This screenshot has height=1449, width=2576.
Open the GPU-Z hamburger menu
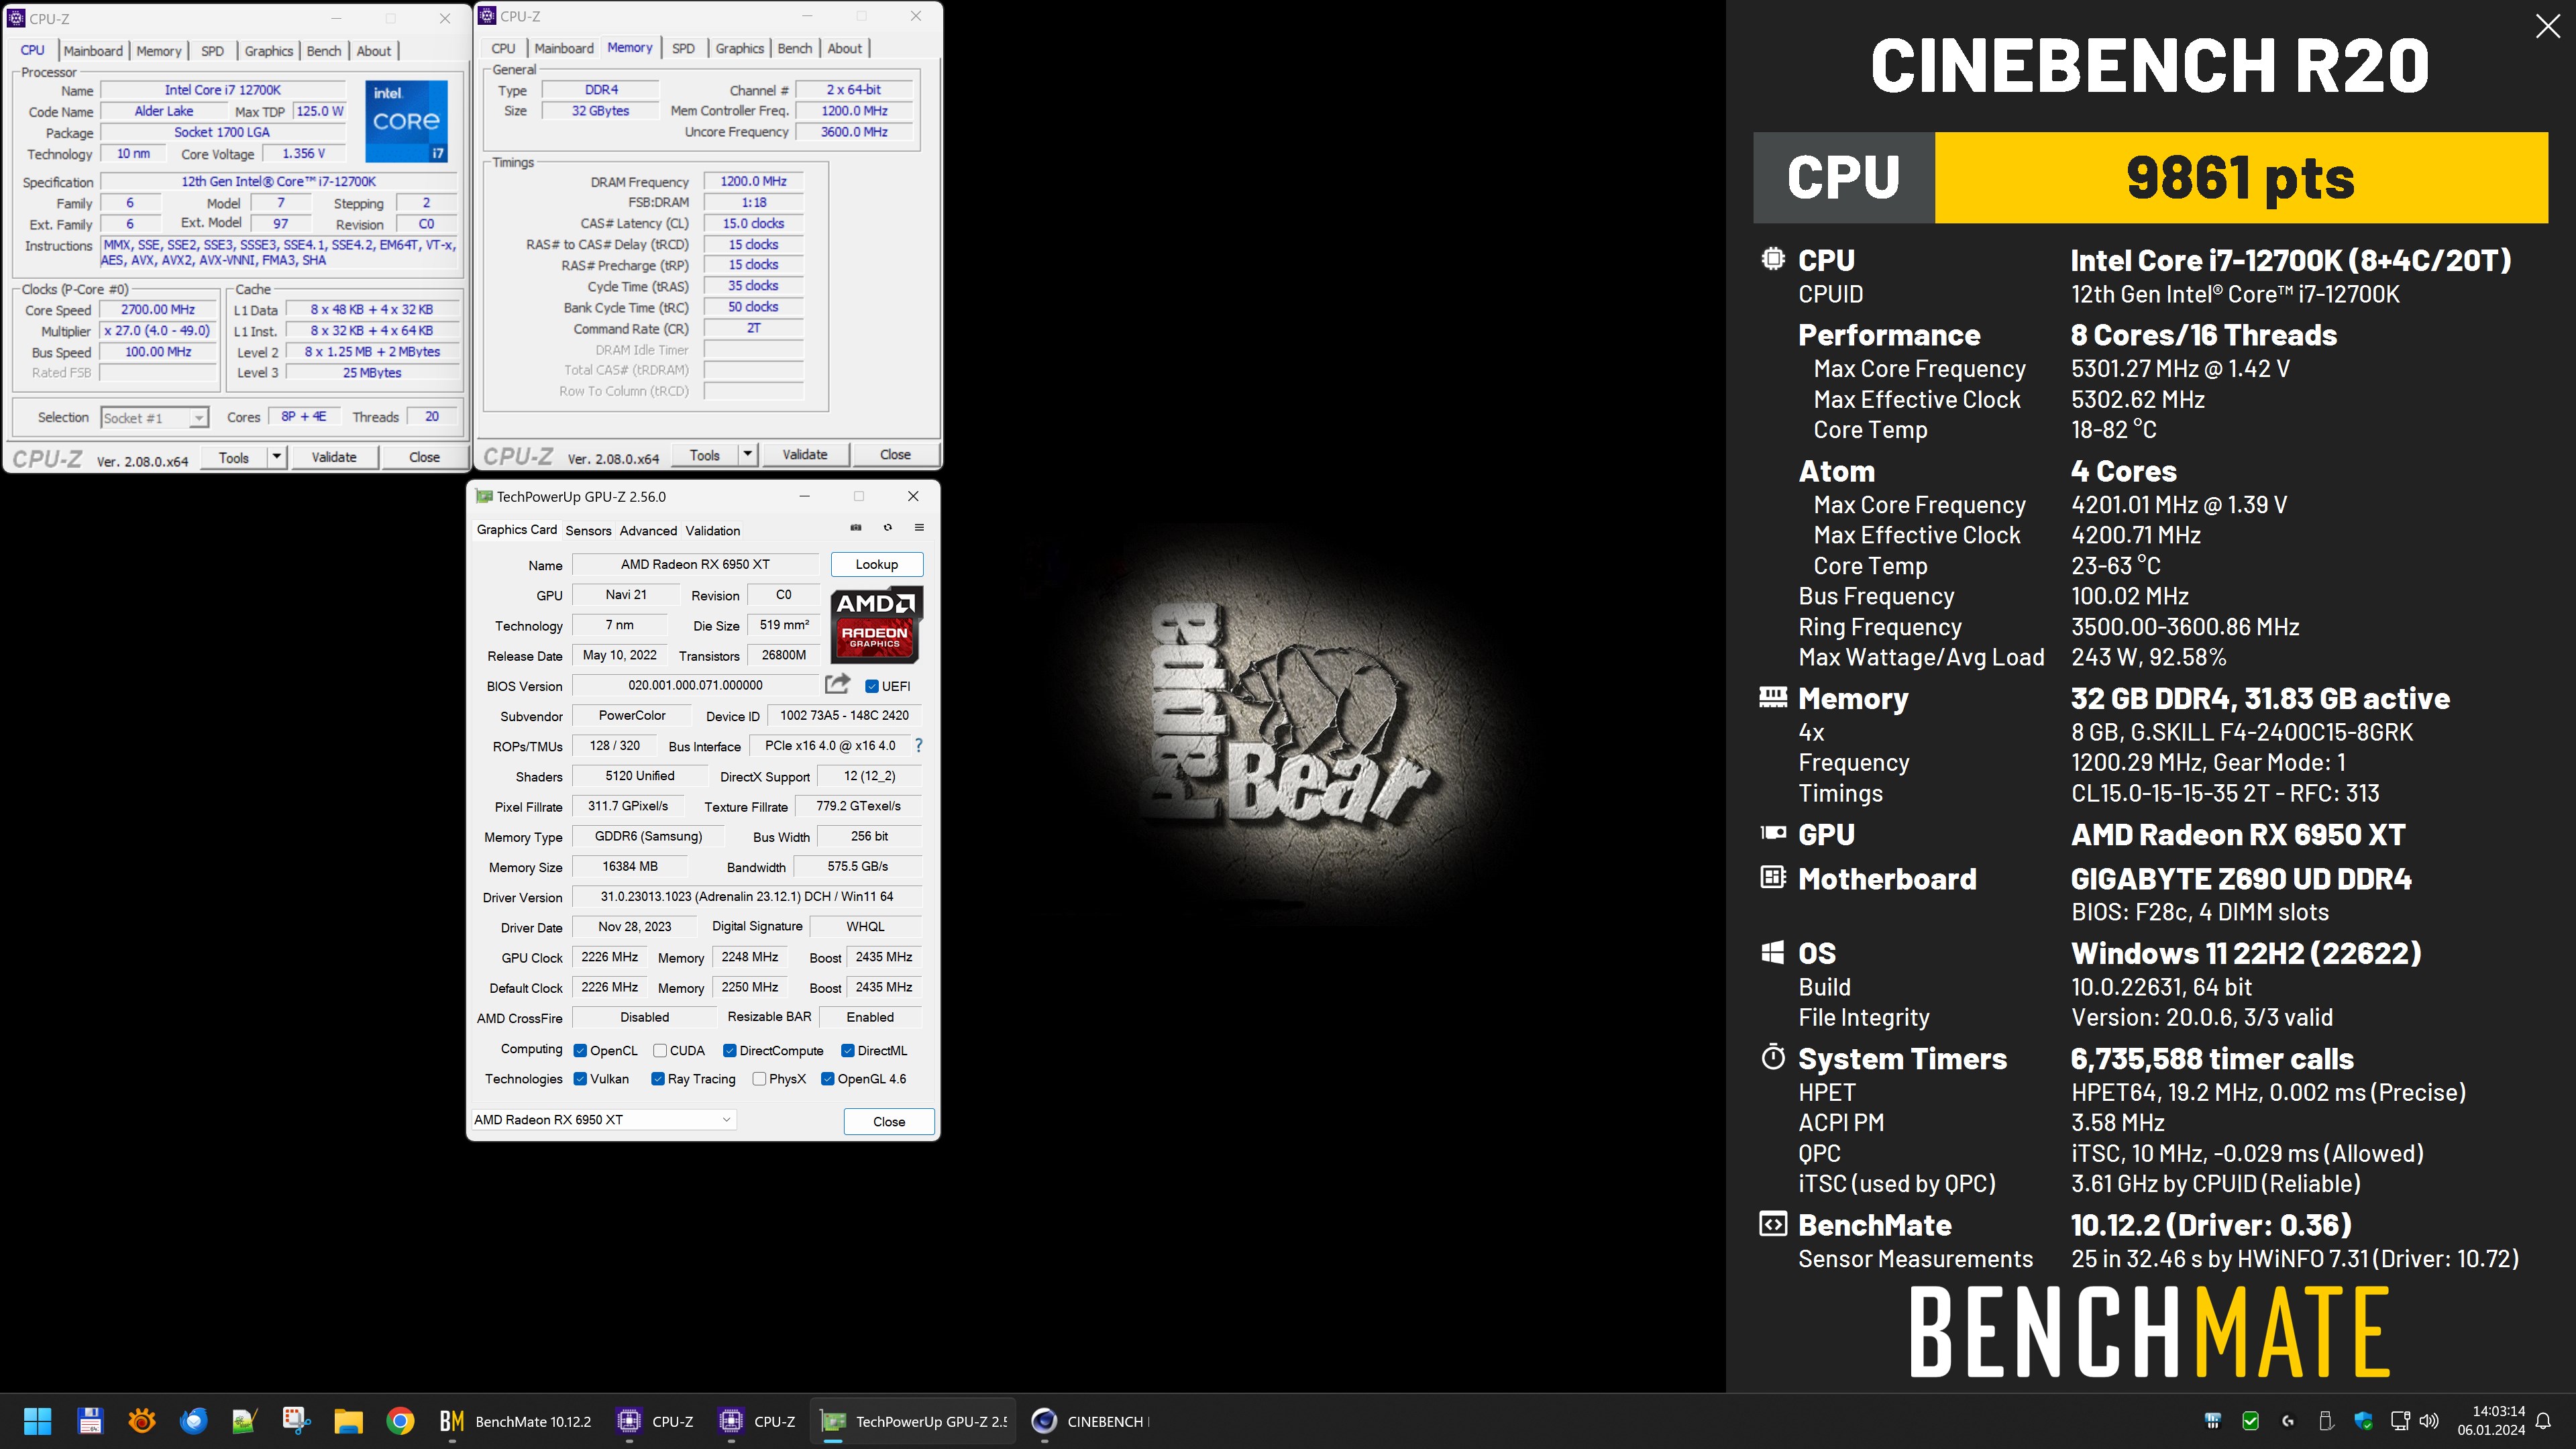pyautogui.click(x=919, y=527)
